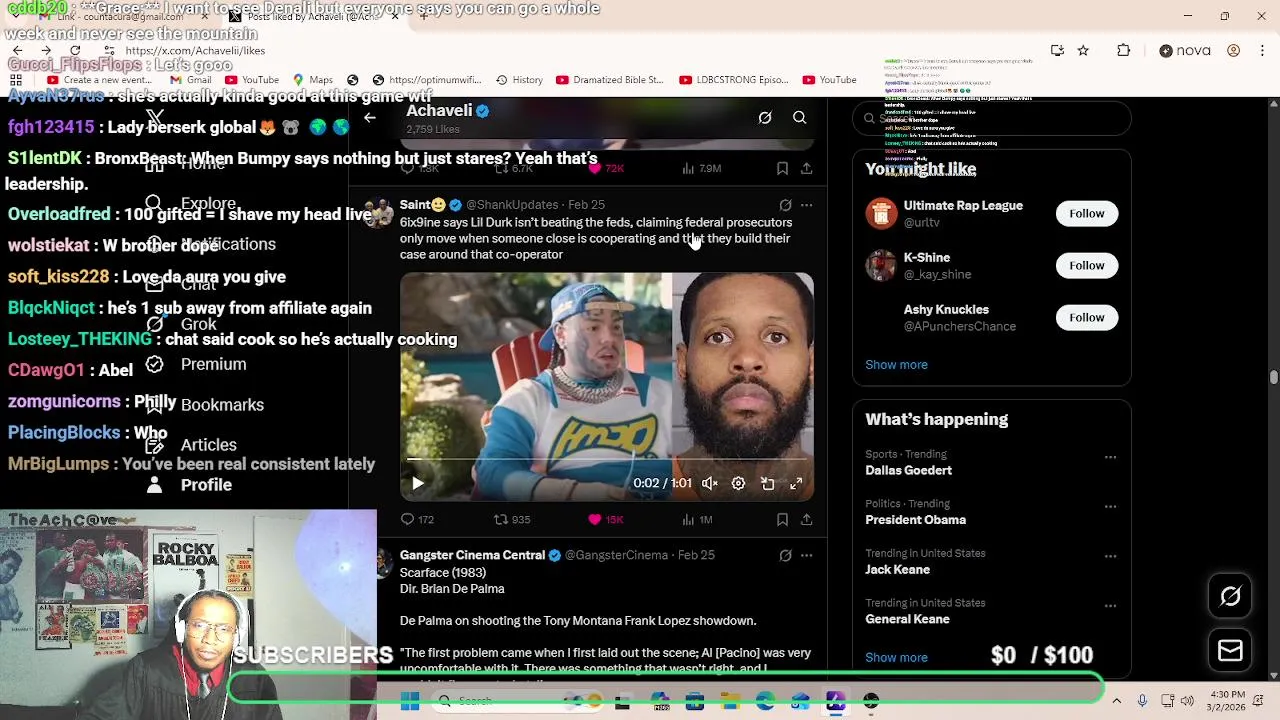
Task: Bookmark this page with star icon
Action: (x=1083, y=51)
